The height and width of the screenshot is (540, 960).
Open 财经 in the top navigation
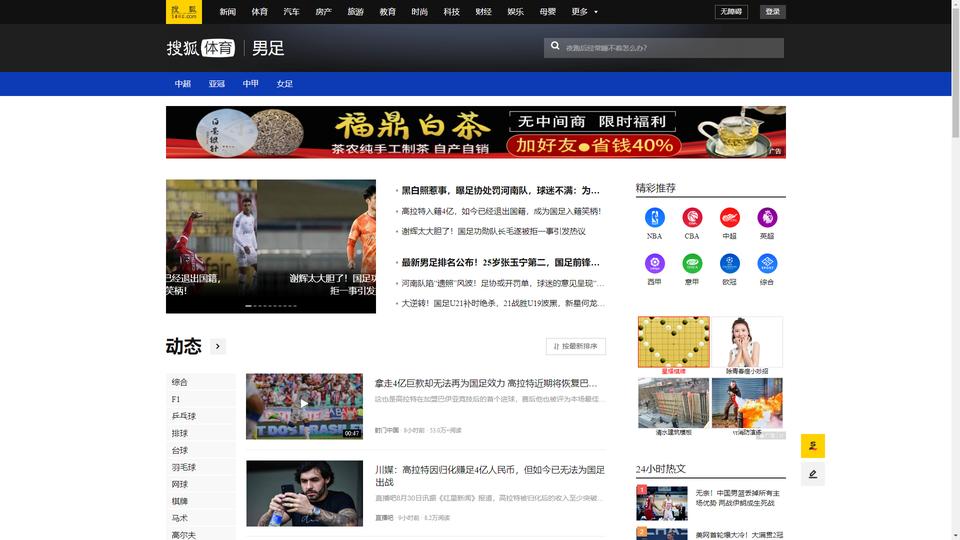(x=483, y=12)
